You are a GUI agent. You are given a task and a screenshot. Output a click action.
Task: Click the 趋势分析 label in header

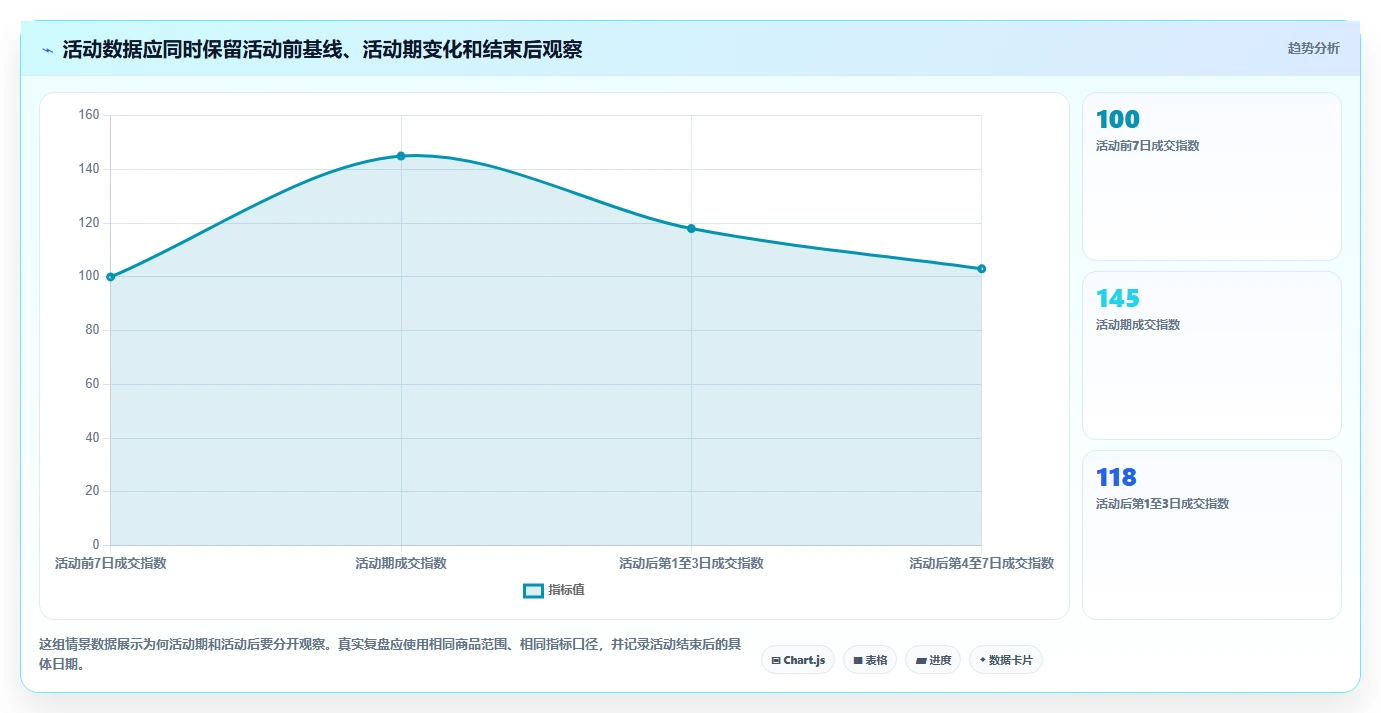click(x=1313, y=49)
